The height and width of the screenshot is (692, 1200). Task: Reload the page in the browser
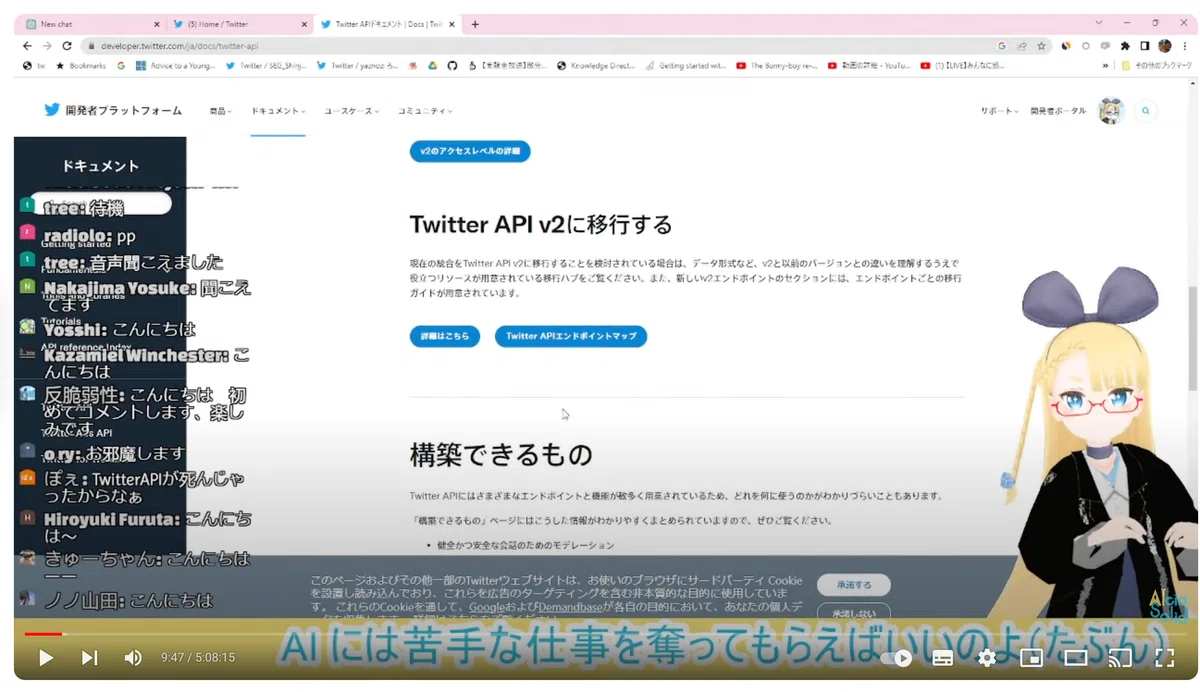[67, 46]
